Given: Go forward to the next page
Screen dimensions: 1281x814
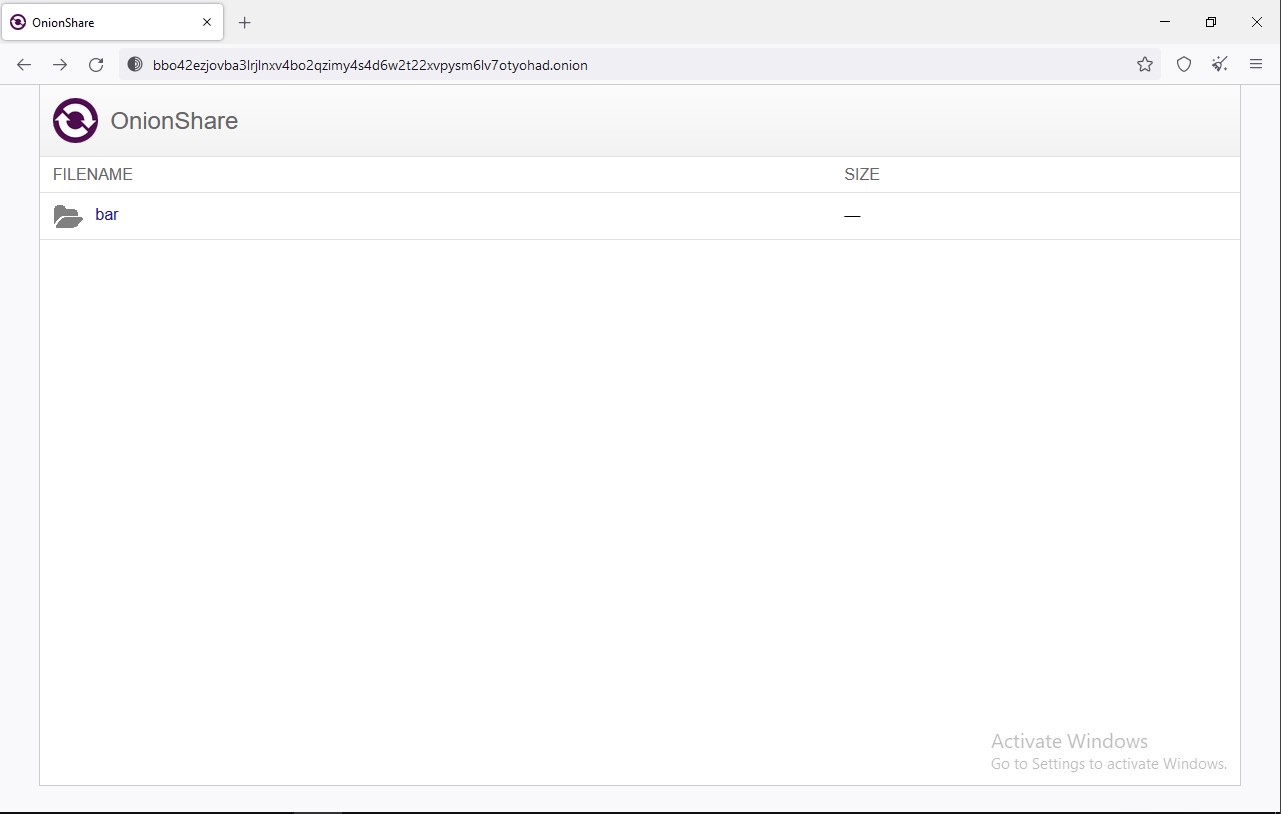Looking at the screenshot, I should pos(60,65).
